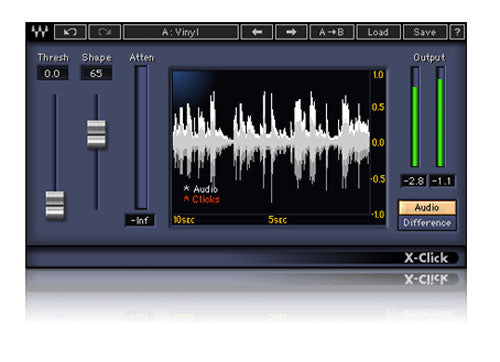Click the left output meter
The width and height of the screenshot is (500, 362).
[x=415, y=117]
